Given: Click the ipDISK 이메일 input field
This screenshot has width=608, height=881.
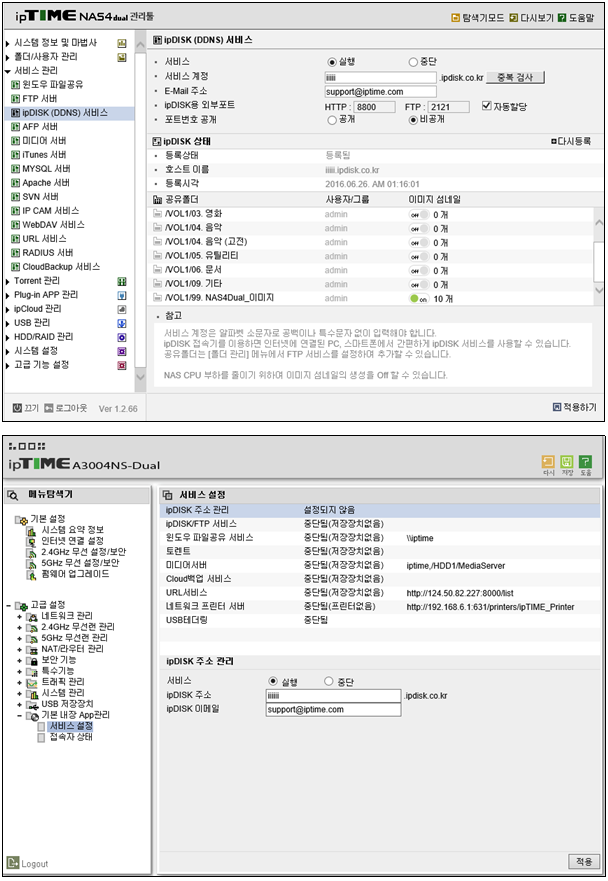Looking at the screenshot, I should [333, 710].
